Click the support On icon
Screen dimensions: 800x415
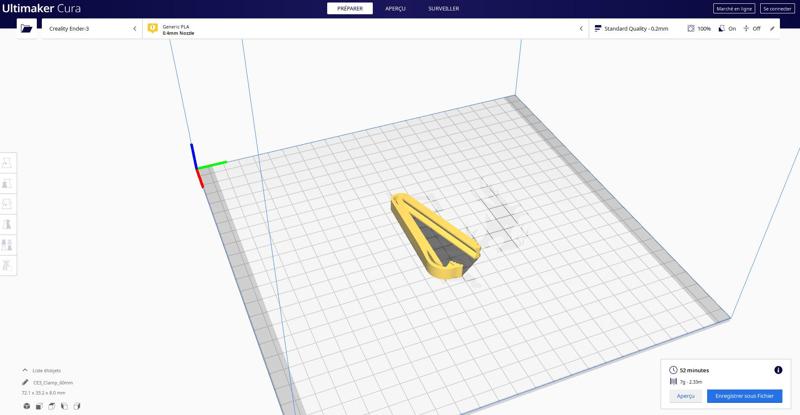pyautogui.click(x=721, y=29)
